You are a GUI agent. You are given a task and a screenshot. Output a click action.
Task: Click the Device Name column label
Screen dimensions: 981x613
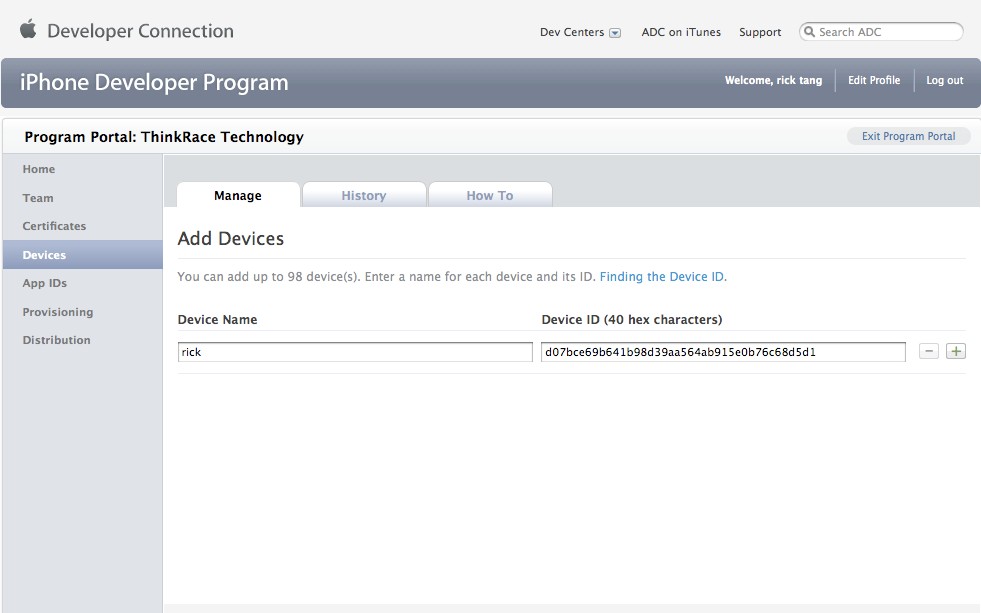coord(217,319)
